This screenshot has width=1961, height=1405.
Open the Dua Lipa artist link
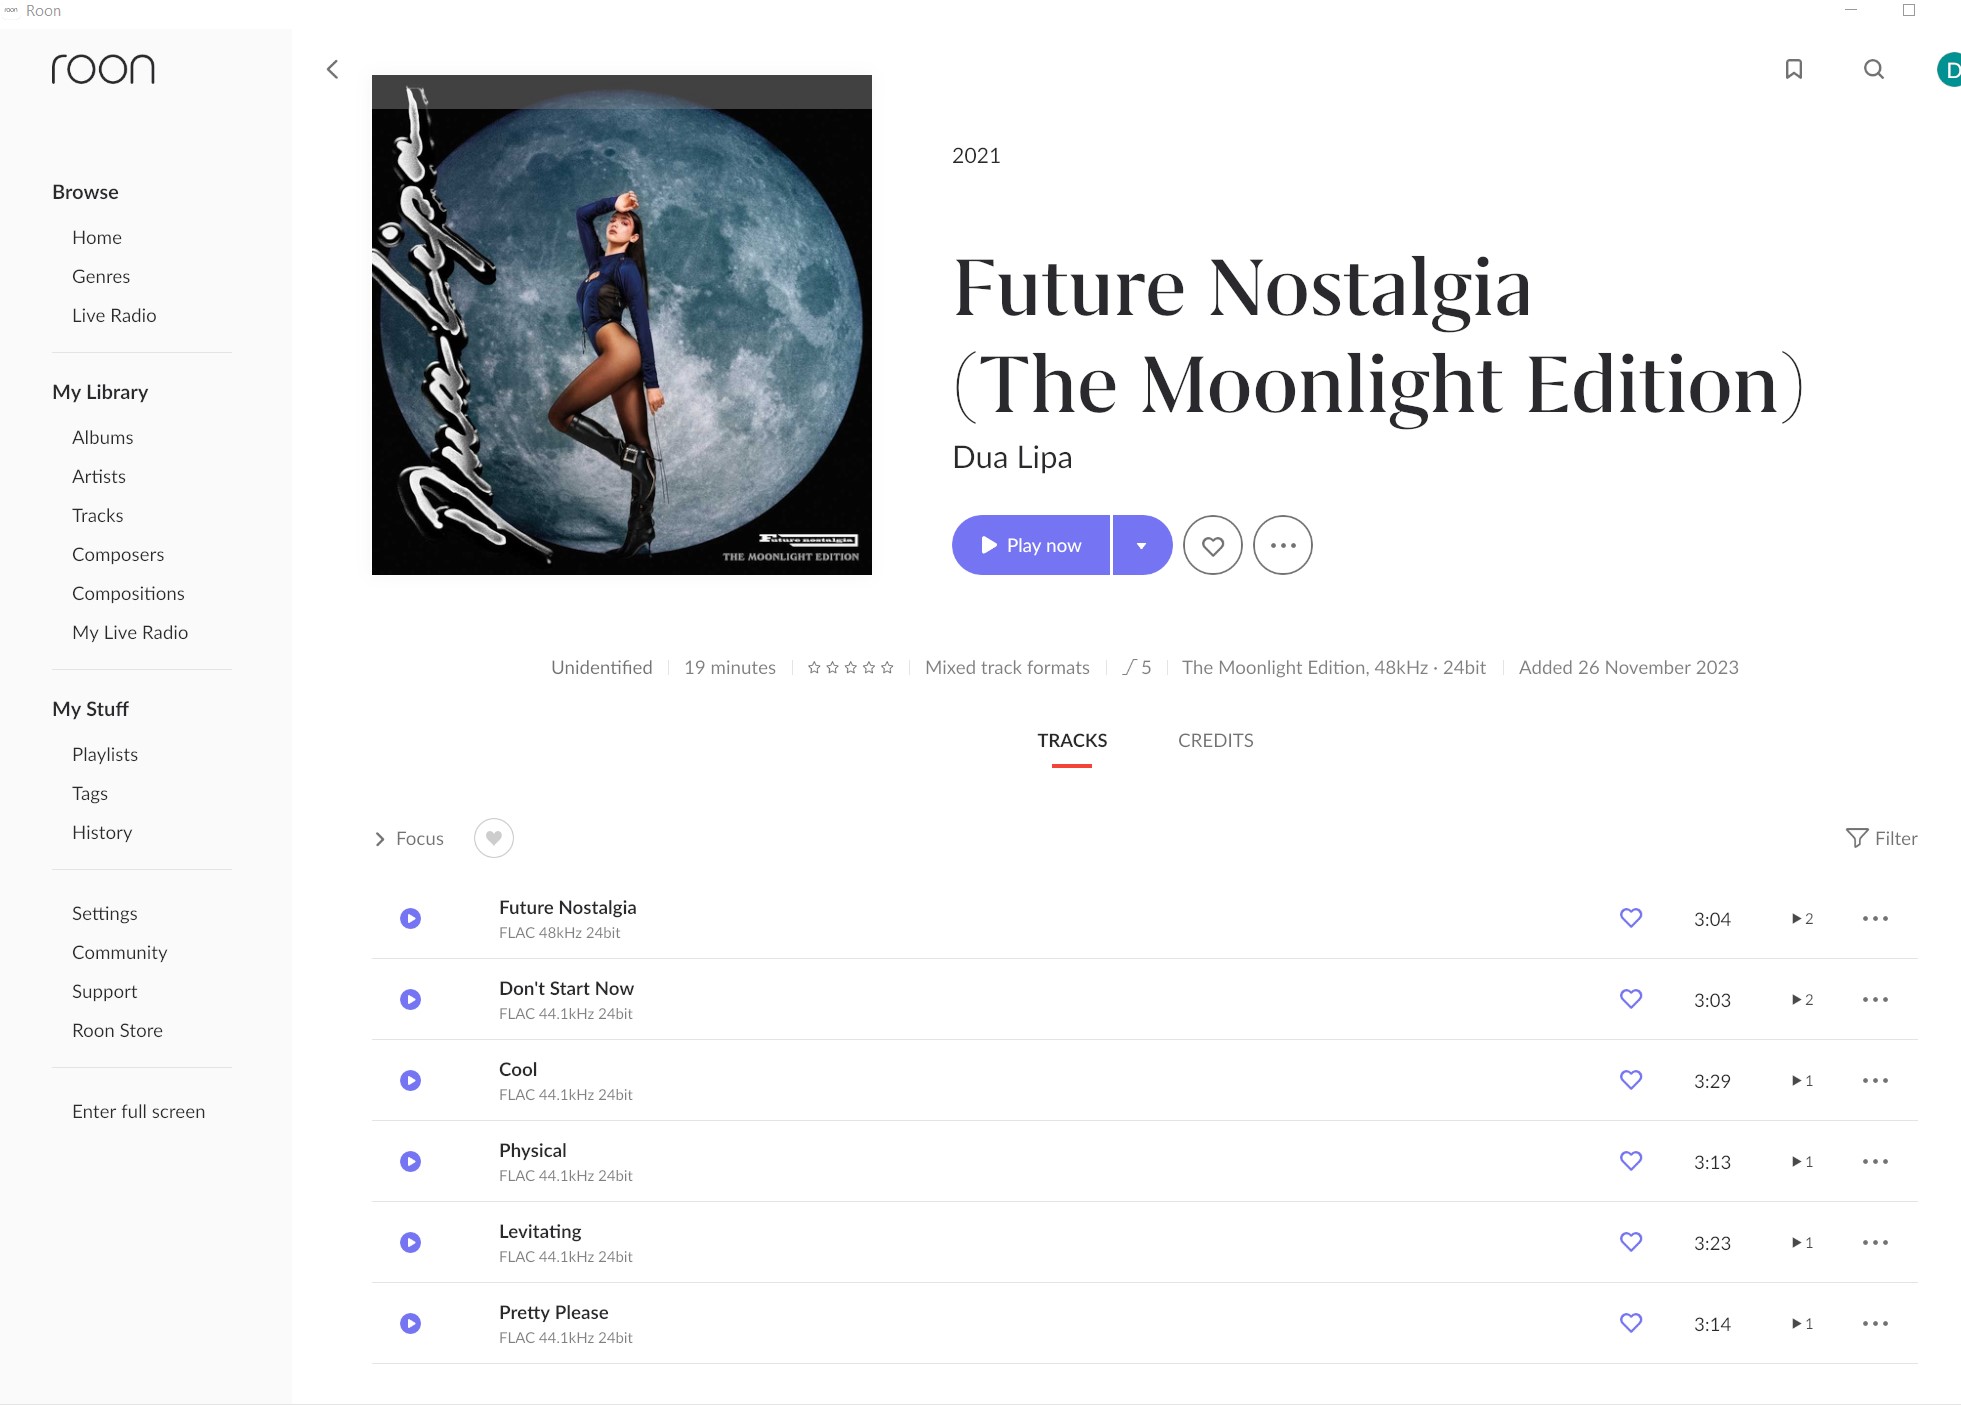pyautogui.click(x=1012, y=457)
